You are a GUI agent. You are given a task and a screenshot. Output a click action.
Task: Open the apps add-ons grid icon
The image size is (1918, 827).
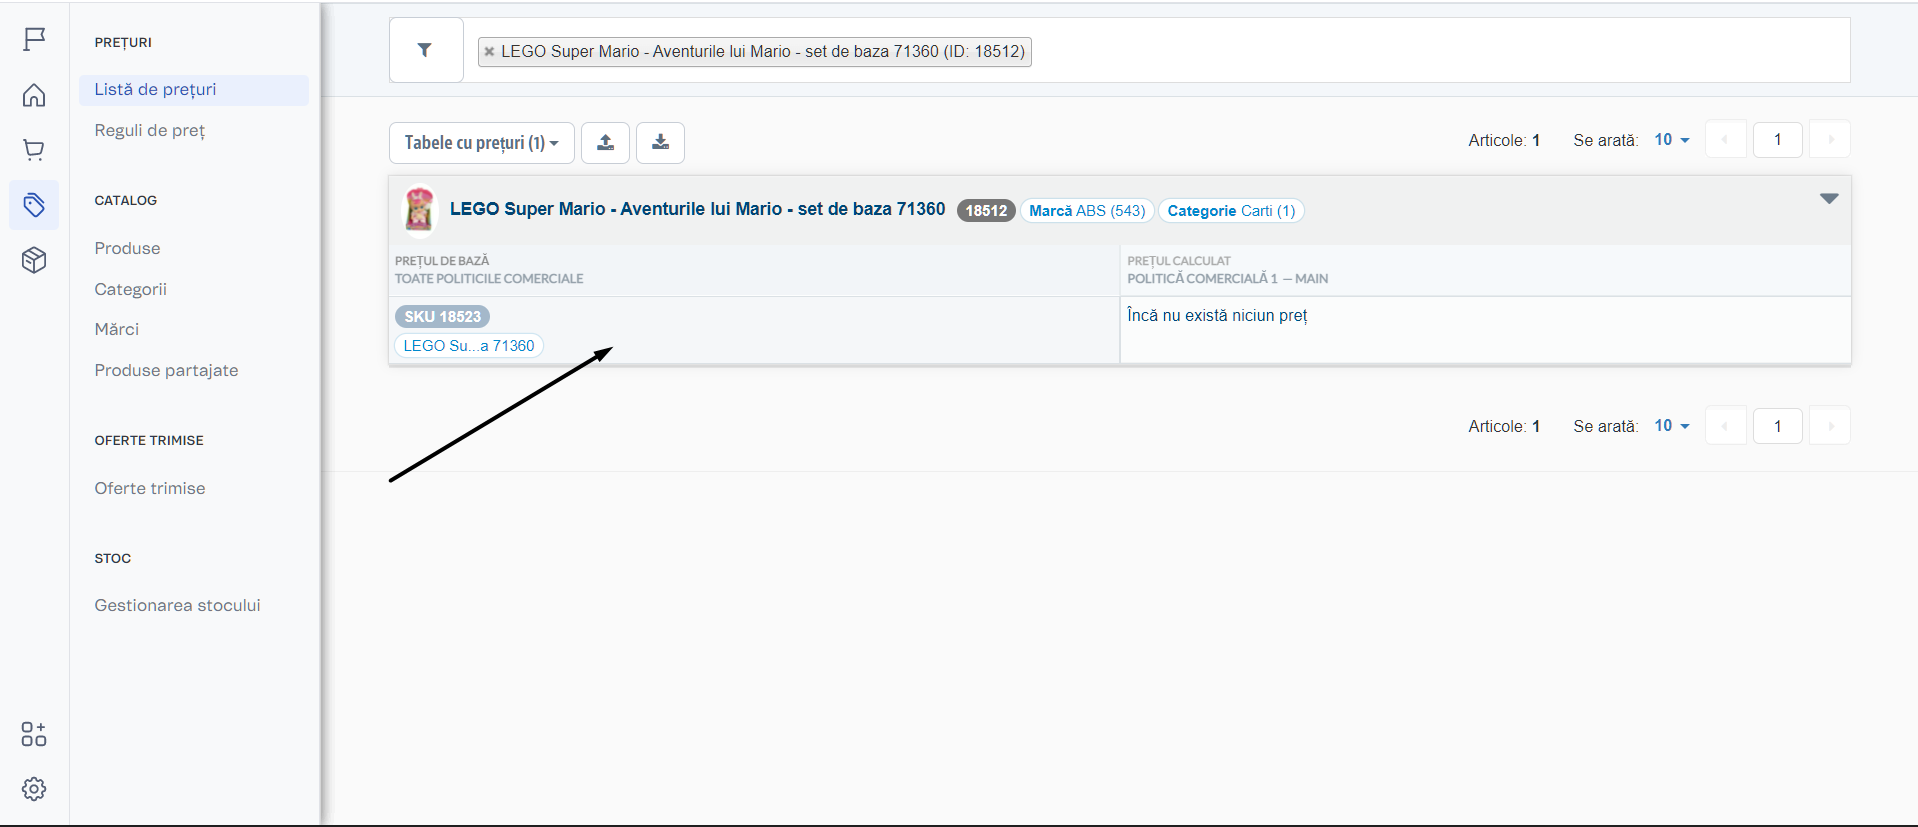tap(34, 734)
